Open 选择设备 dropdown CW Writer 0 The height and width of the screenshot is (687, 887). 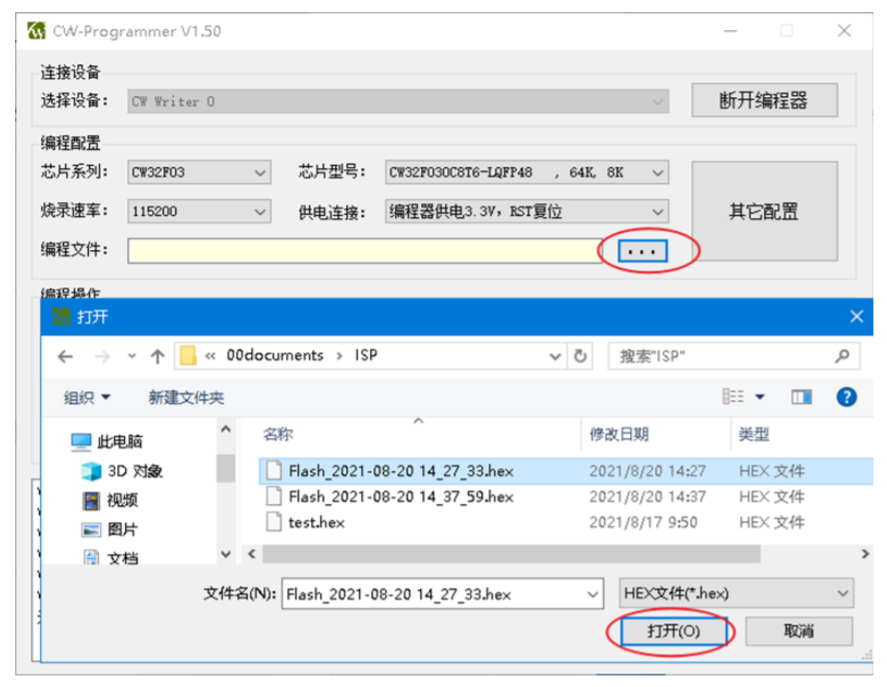[398, 101]
